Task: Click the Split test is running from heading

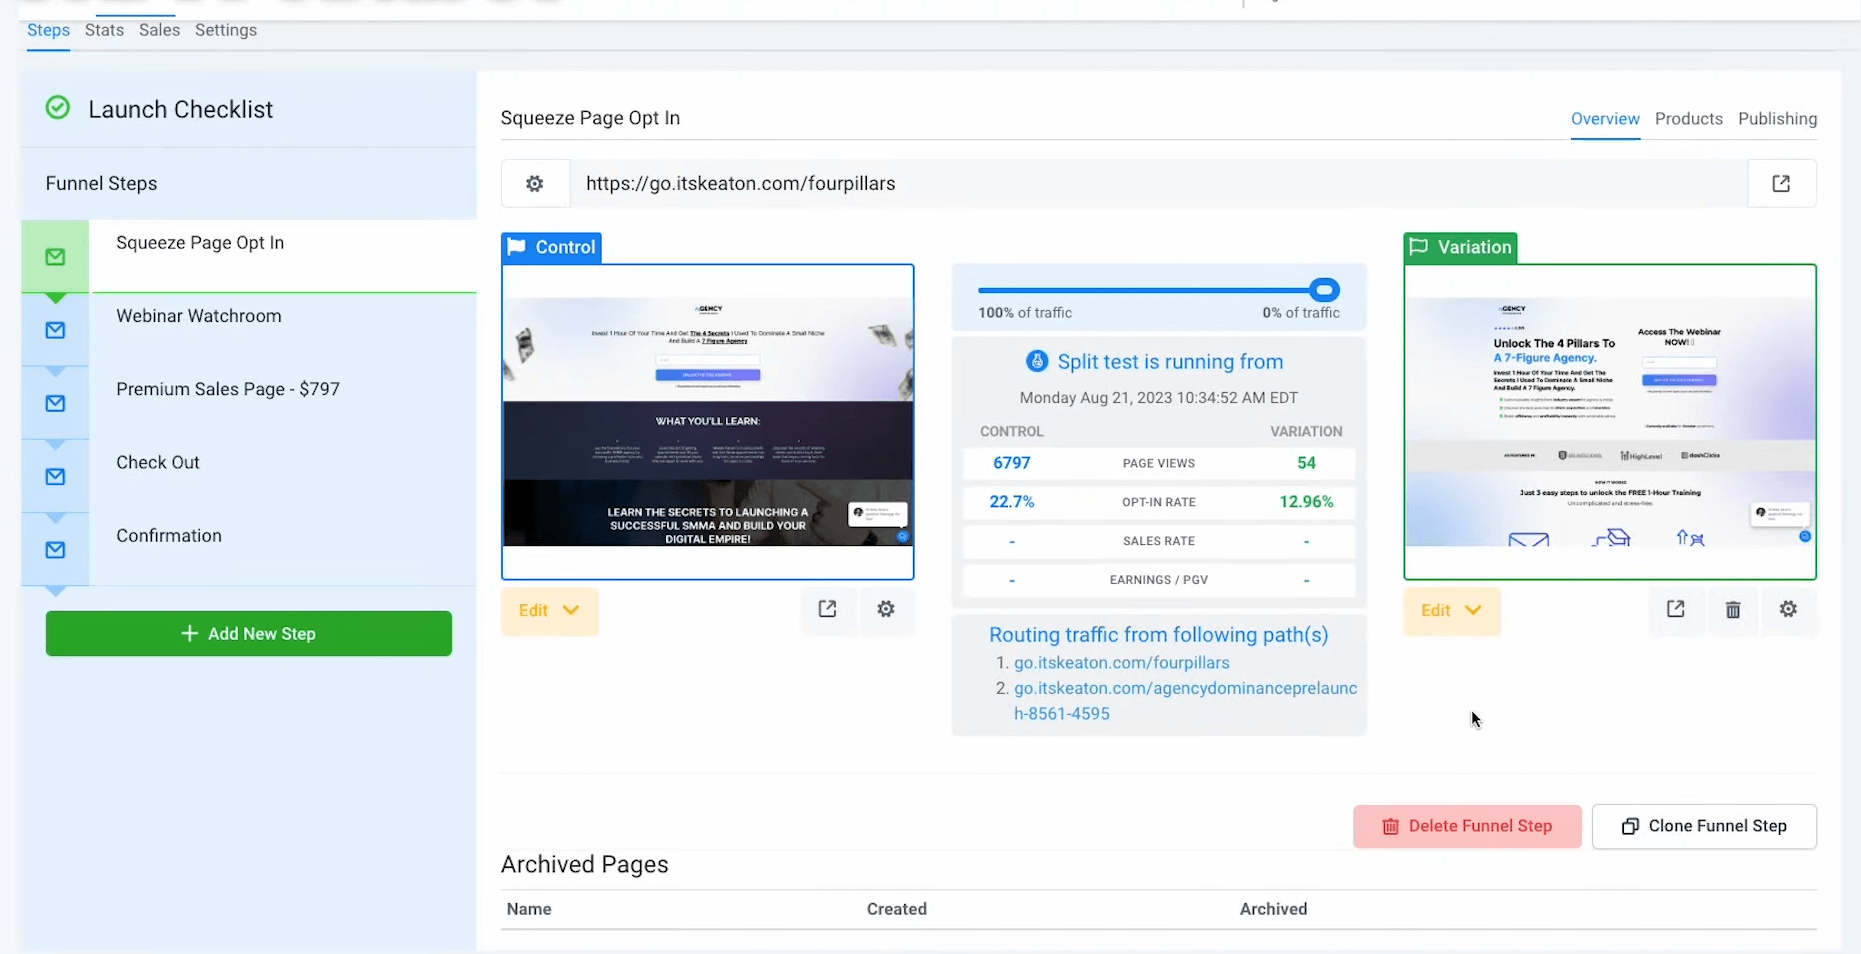Action: pyautogui.click(x=1170, y=362)
